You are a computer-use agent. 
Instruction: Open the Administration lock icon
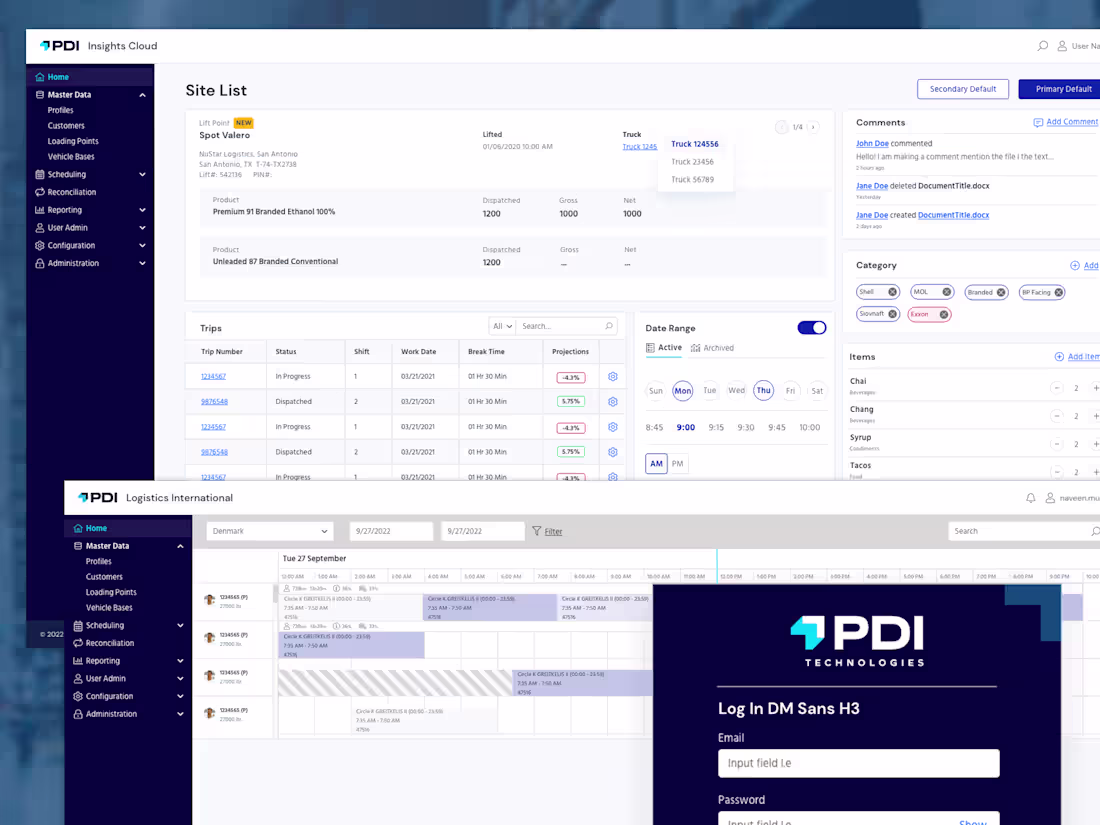click(38, 263)
